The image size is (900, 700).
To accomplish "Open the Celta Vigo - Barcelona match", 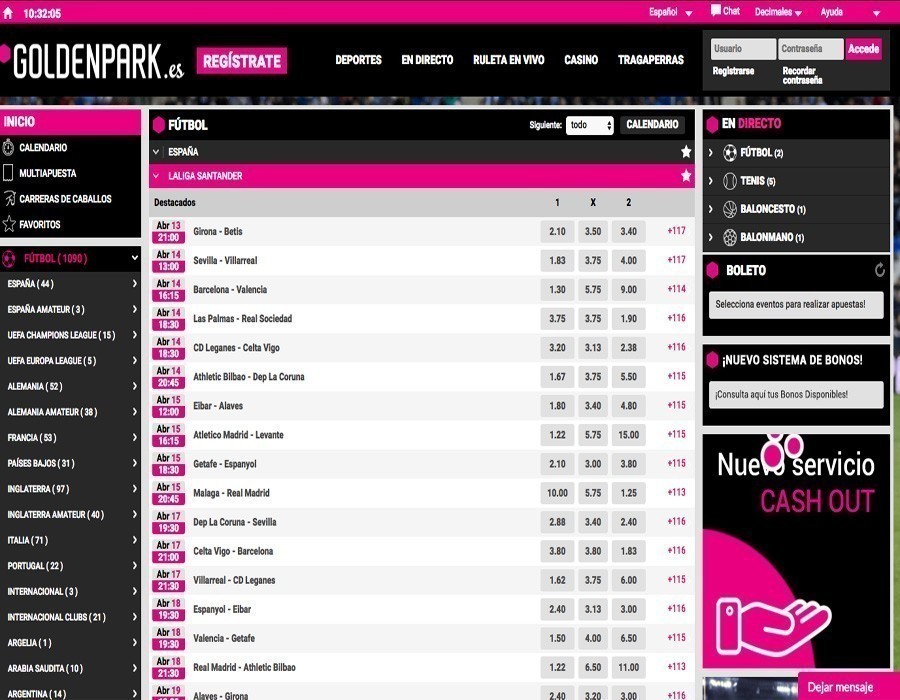I will click(233, 551).
